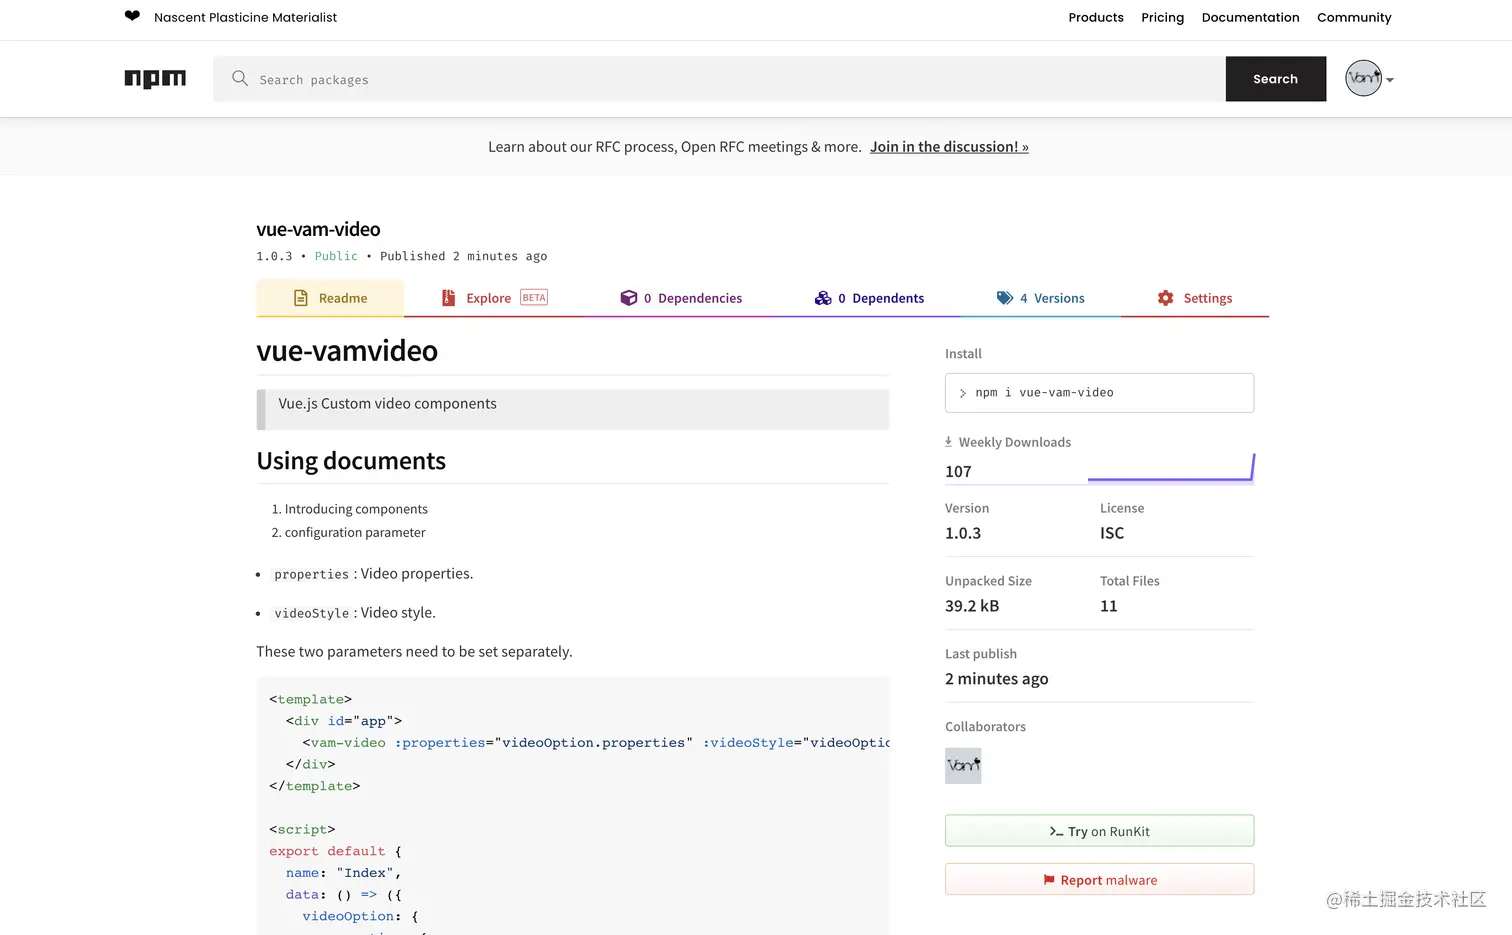This screenshot has width=1512, height=935.
Task: Click the heart icon in top bar
Action: click(132, 16)
